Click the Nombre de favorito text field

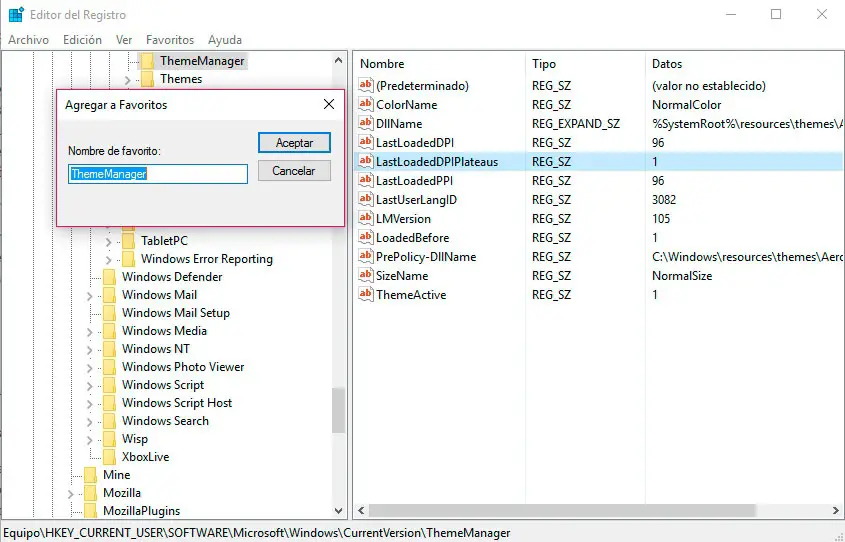tap(158, 174)
